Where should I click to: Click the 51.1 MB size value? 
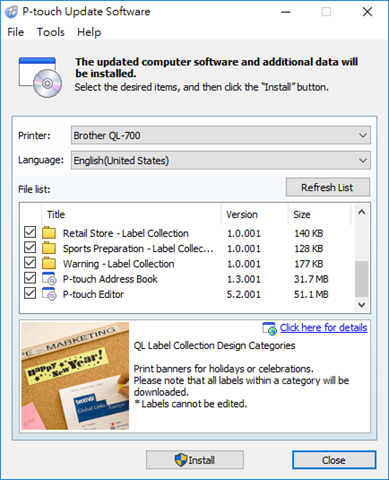(311, 294)
